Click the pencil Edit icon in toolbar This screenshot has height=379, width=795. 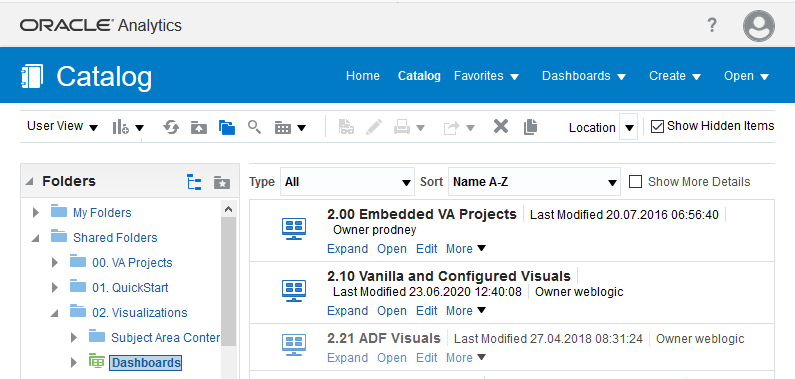[374, 127]
